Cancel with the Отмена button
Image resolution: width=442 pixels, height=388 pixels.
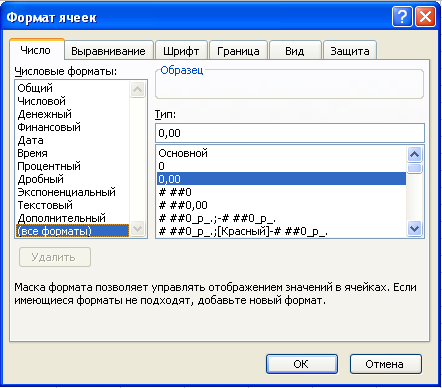(386, 364)
